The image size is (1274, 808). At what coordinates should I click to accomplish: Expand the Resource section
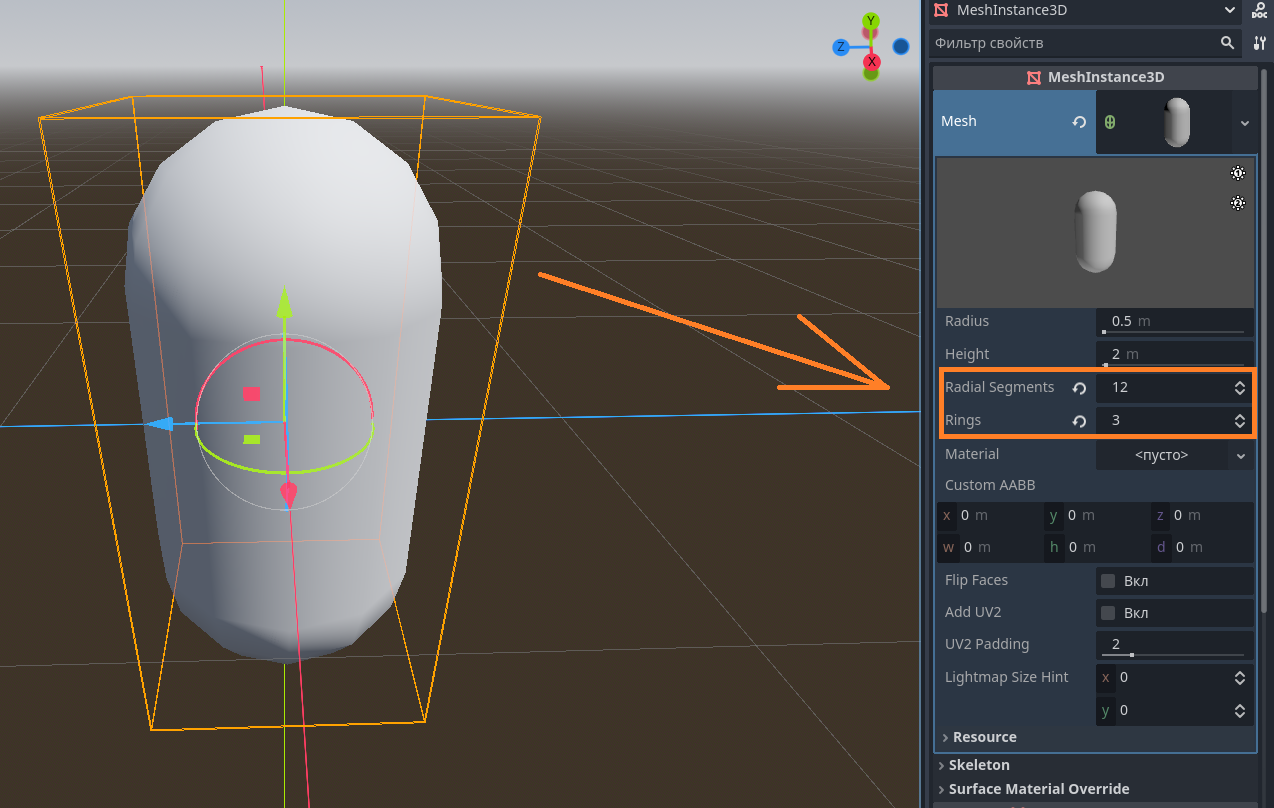coord(984,737)
